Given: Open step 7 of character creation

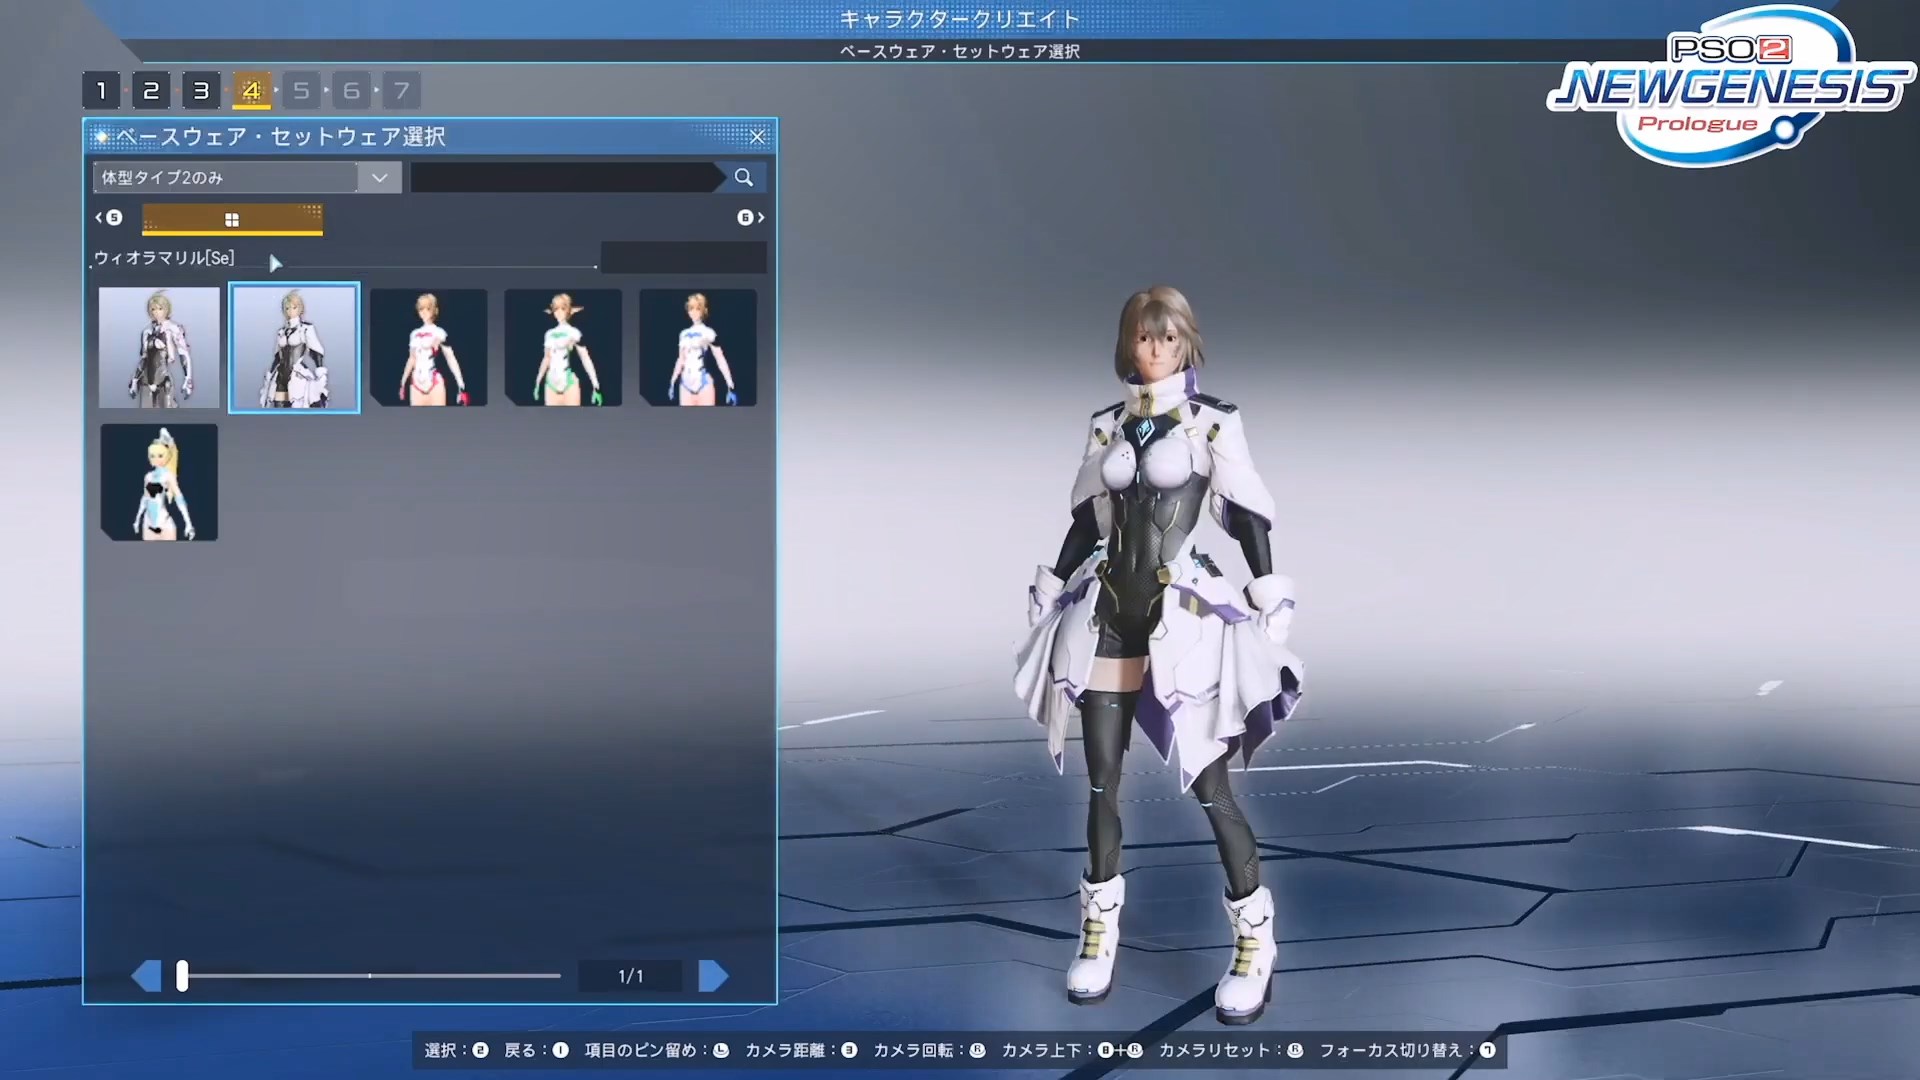Looking at the screenshot, I should pos(401,91).
